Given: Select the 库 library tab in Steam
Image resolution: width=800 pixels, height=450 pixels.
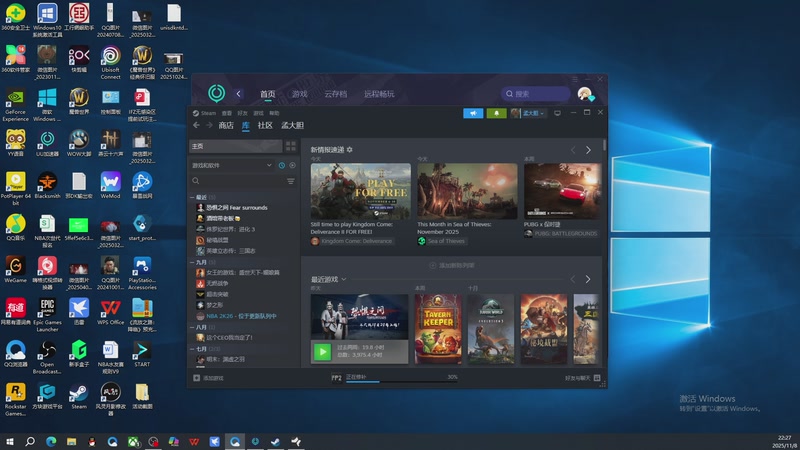Looking at the screenshot, I should [245, 126].
